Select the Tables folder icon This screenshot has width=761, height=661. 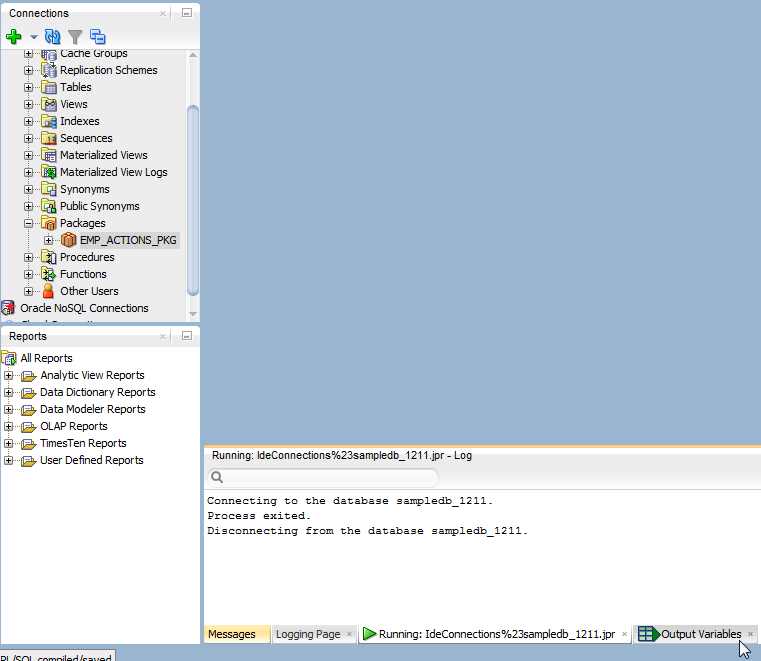tap(49, 87)
